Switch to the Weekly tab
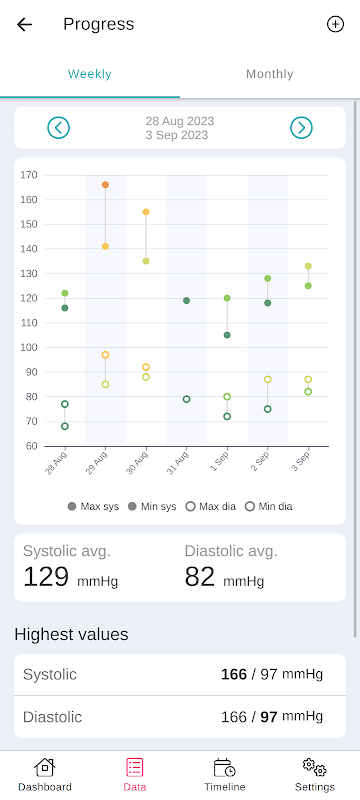360x800 pixels. [x=90, y=74]
